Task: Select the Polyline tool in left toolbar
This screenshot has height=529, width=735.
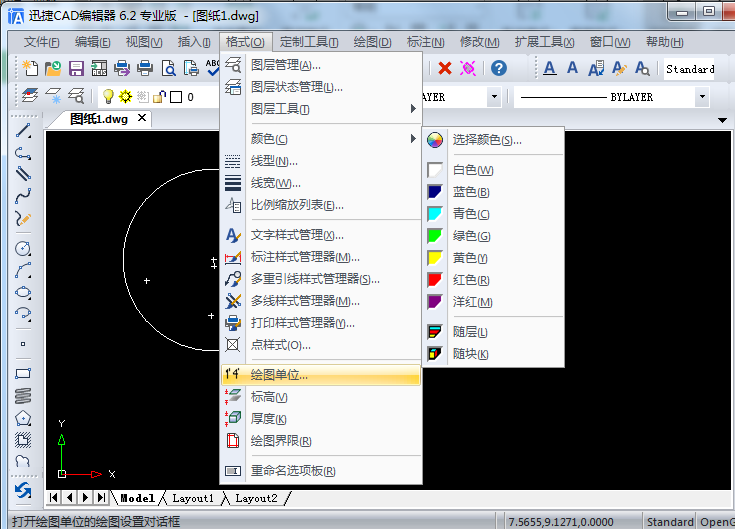Action: click(23, 153)
